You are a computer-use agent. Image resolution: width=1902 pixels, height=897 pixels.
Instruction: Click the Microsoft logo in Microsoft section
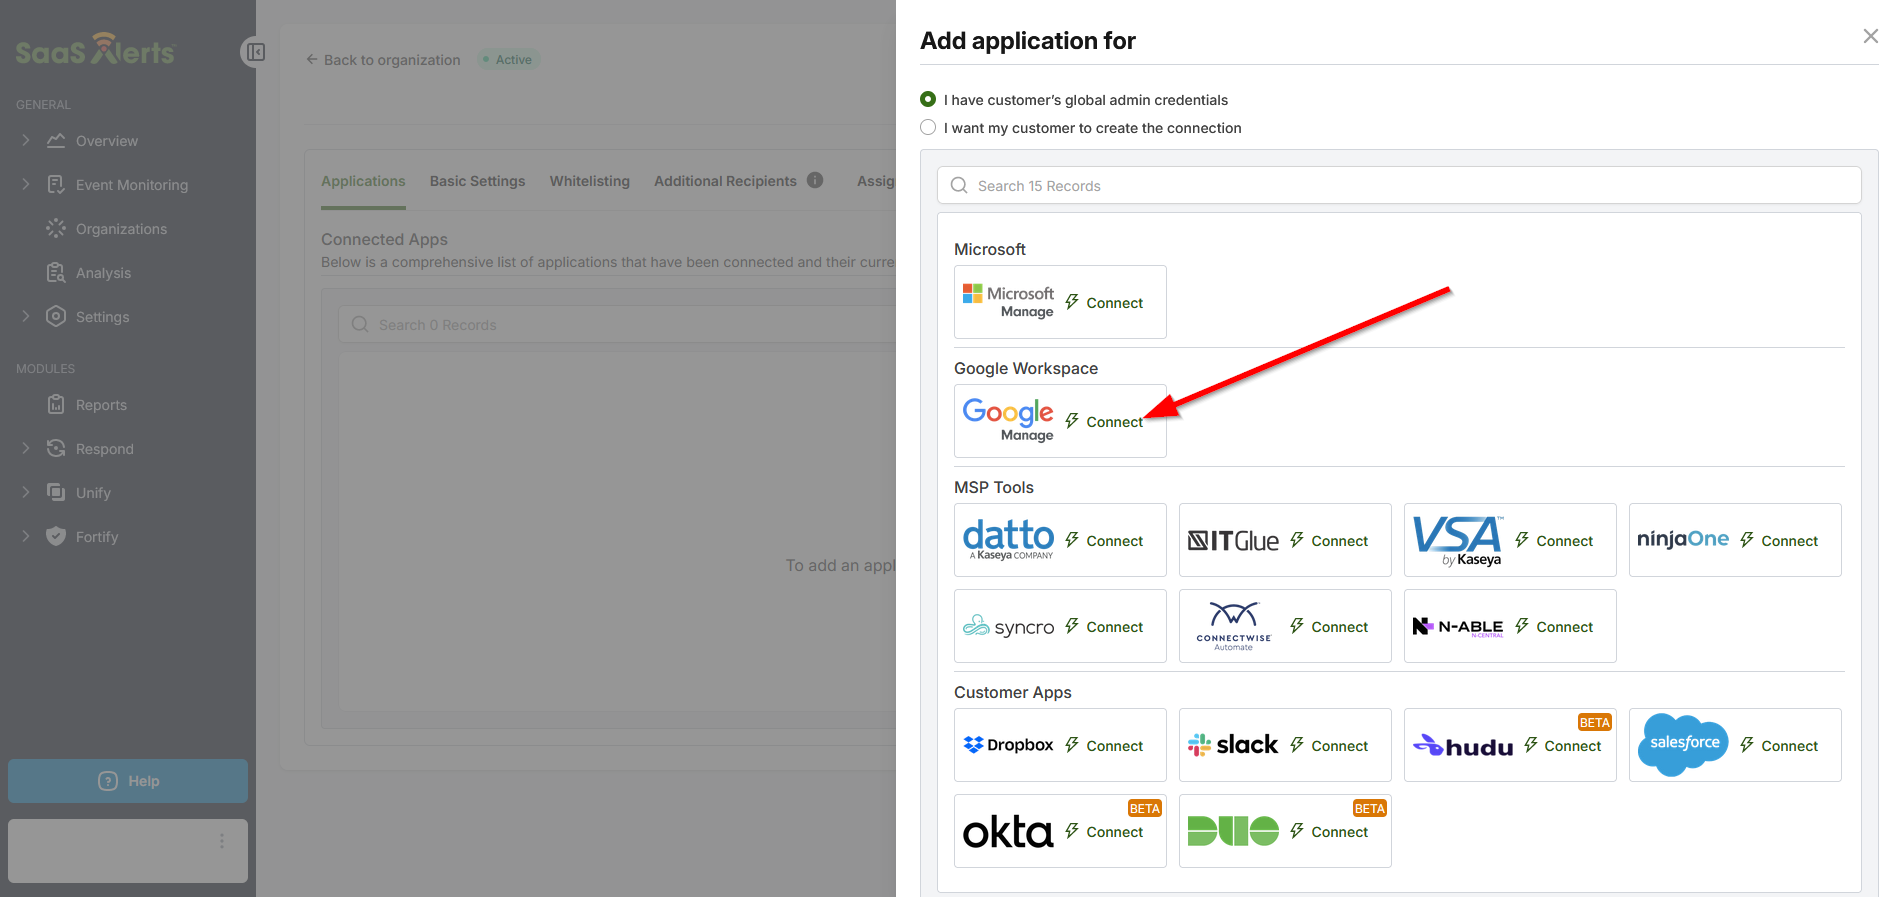[1007, 301]
